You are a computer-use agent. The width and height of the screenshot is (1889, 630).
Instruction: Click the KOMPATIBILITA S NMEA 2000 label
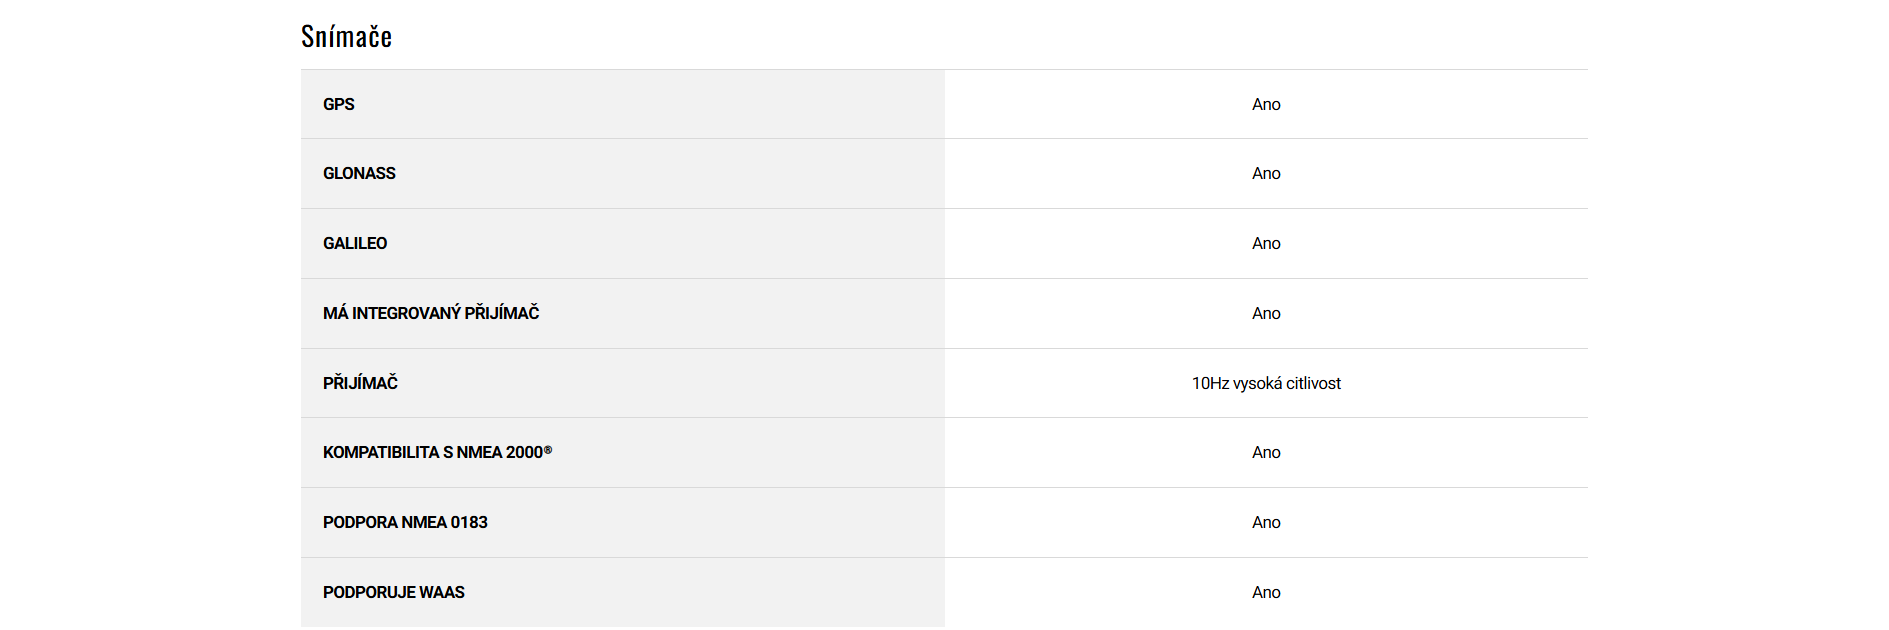(x=432, y=452)
